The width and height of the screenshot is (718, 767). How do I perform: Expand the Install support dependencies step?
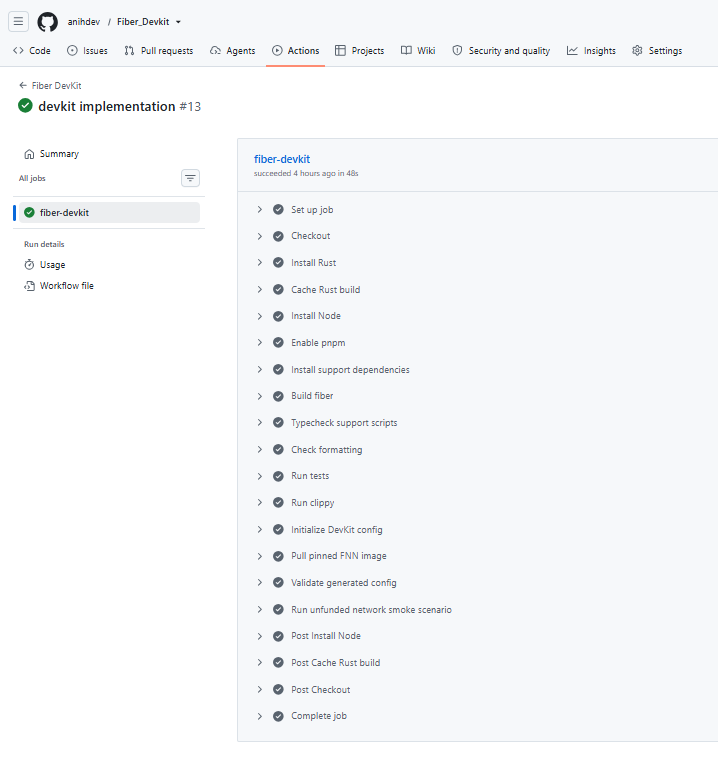coord(260,369)
